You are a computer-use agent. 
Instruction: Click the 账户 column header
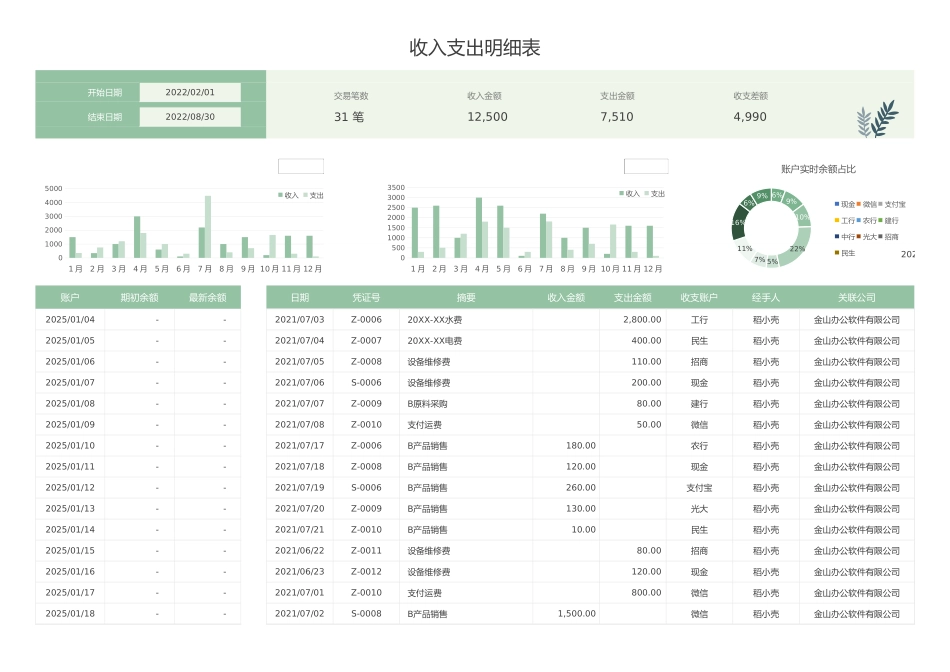click(x=70, y=298)
